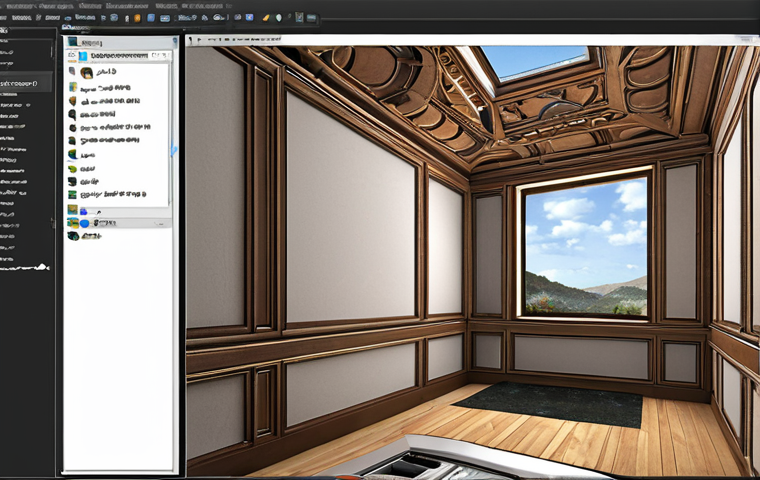760x480 pixels.
Task: Click the framed picture icon in the toolbar
Action: 299,17
